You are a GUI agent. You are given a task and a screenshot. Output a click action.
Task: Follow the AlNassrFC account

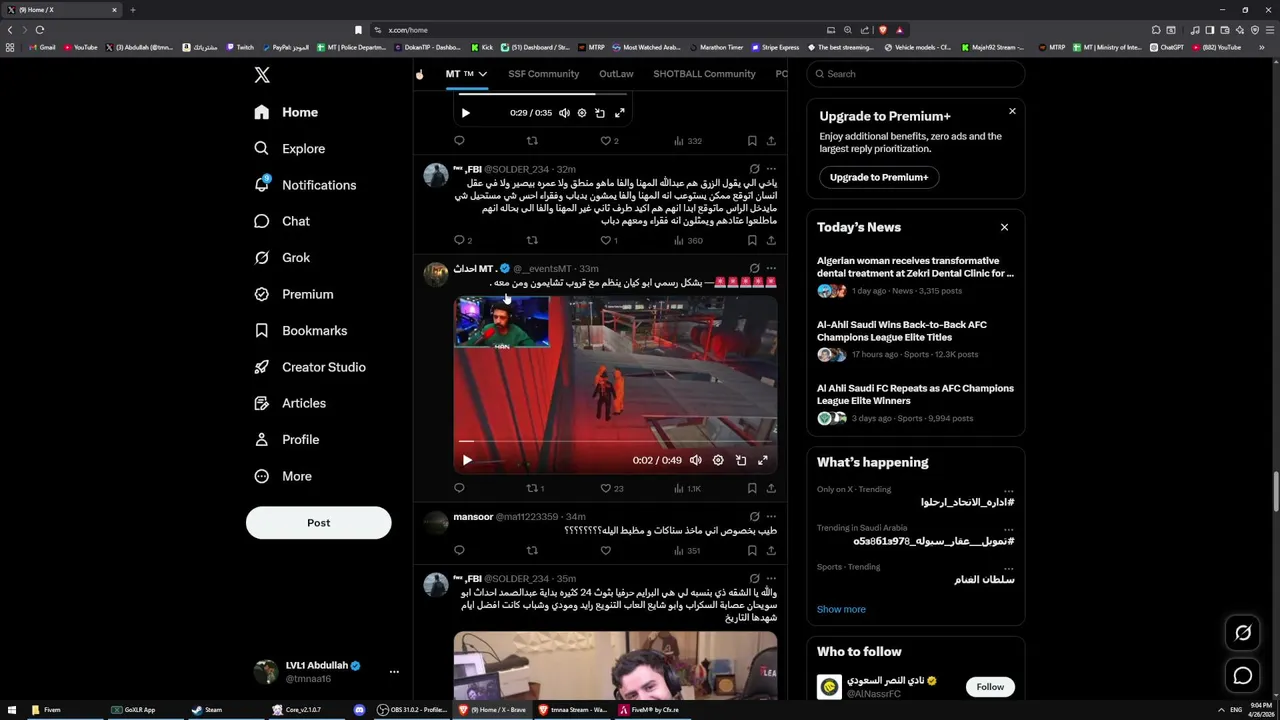[x=990, y=687]
